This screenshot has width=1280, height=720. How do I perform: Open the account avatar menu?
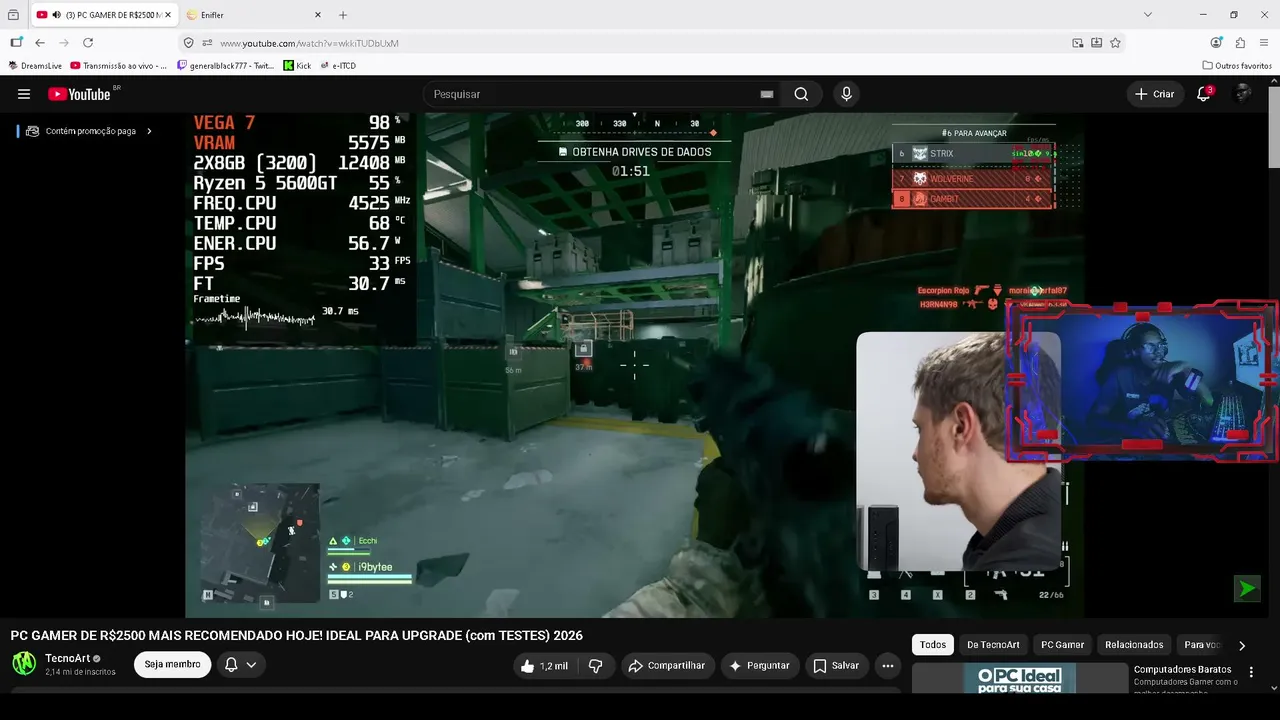[1243, 94]
